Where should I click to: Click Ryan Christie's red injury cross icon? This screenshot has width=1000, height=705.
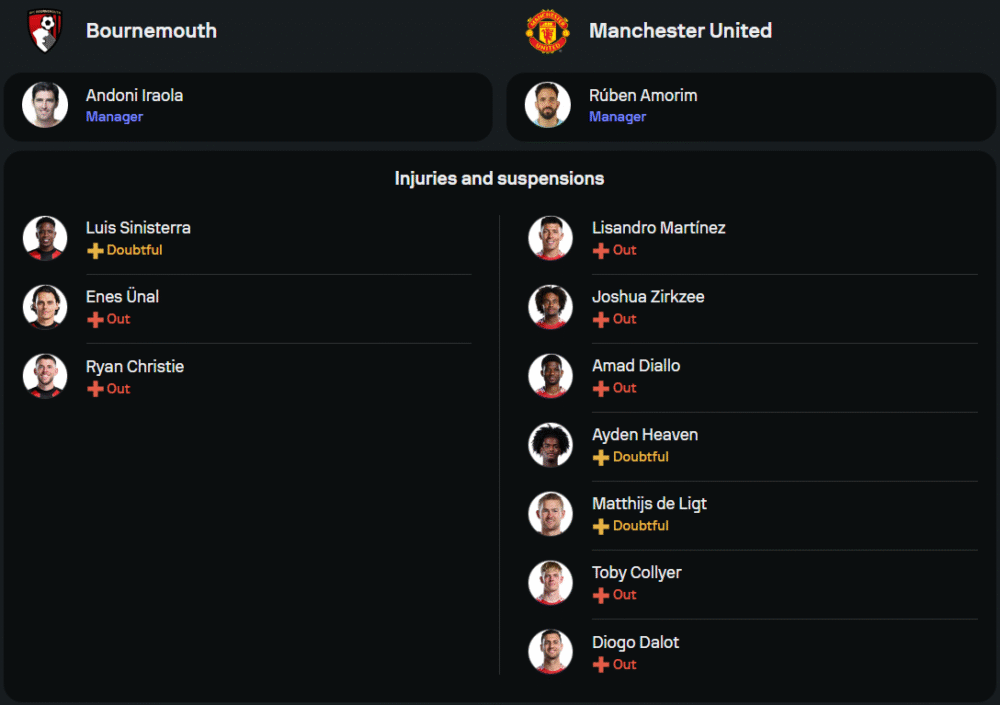pos(95,389)
